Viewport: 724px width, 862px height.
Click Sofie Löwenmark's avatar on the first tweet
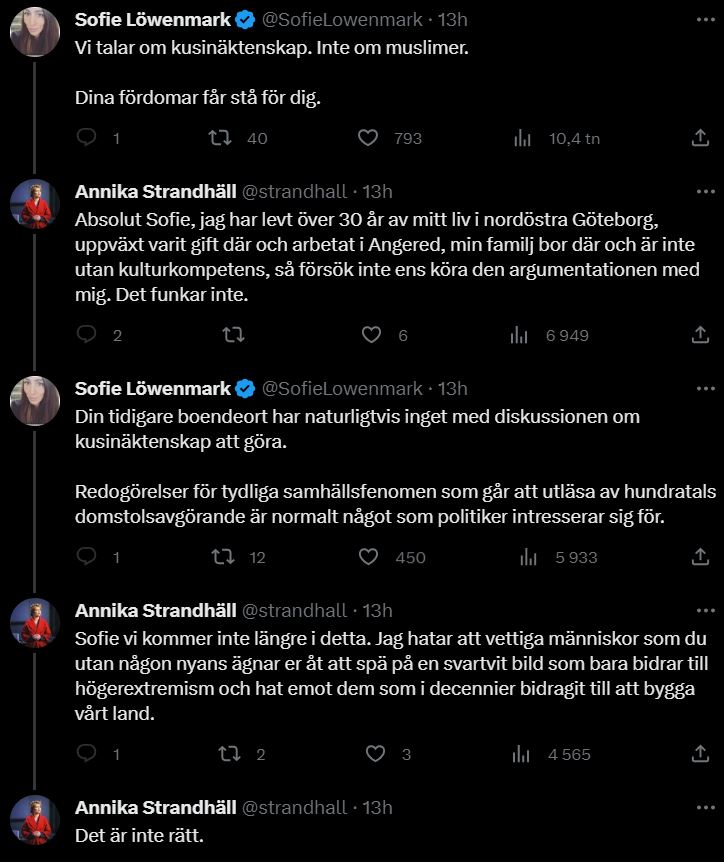35,32
